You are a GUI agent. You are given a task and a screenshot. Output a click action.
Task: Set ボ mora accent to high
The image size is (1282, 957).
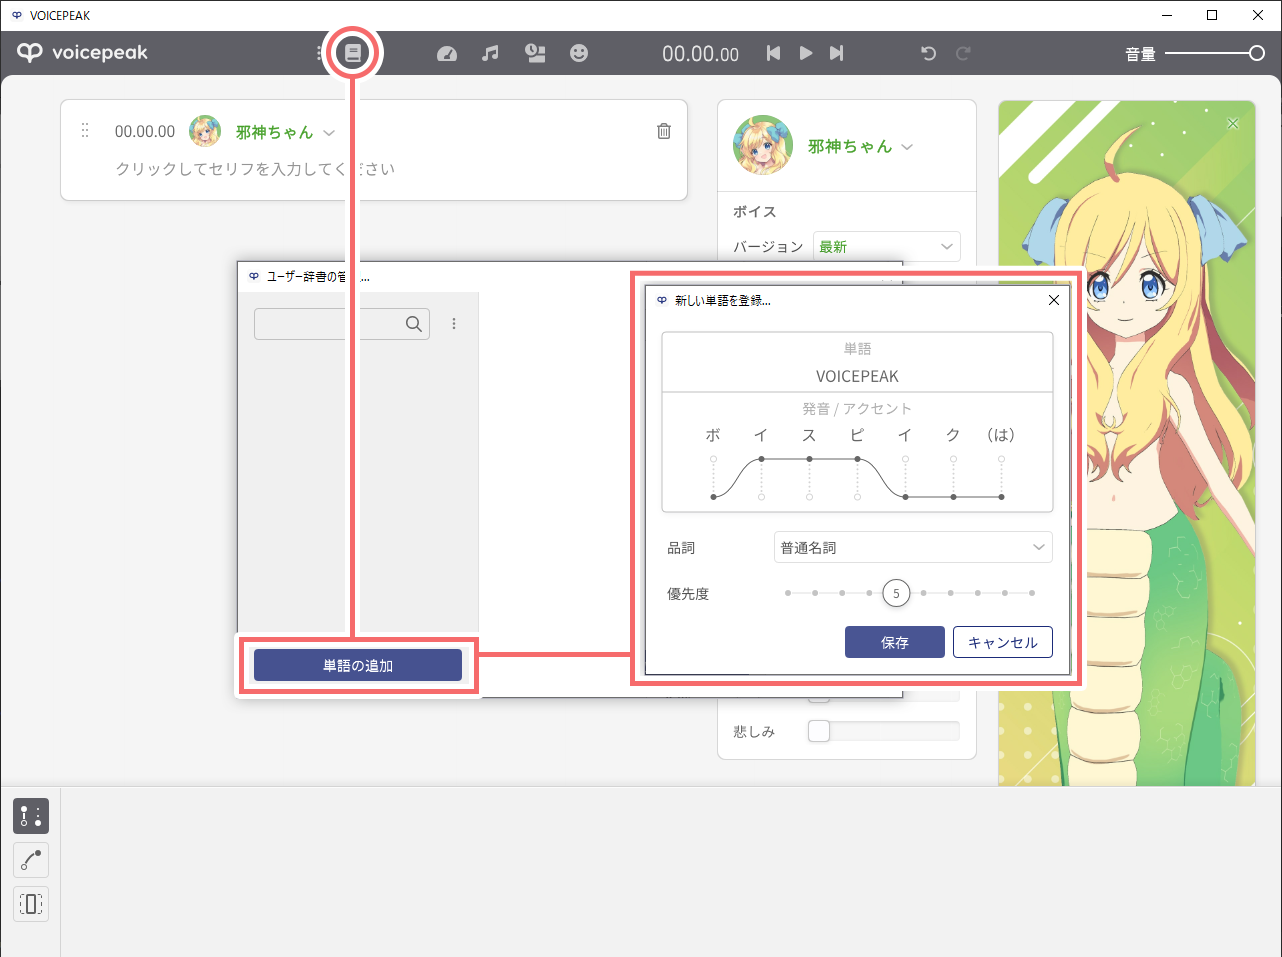point(713,459)
